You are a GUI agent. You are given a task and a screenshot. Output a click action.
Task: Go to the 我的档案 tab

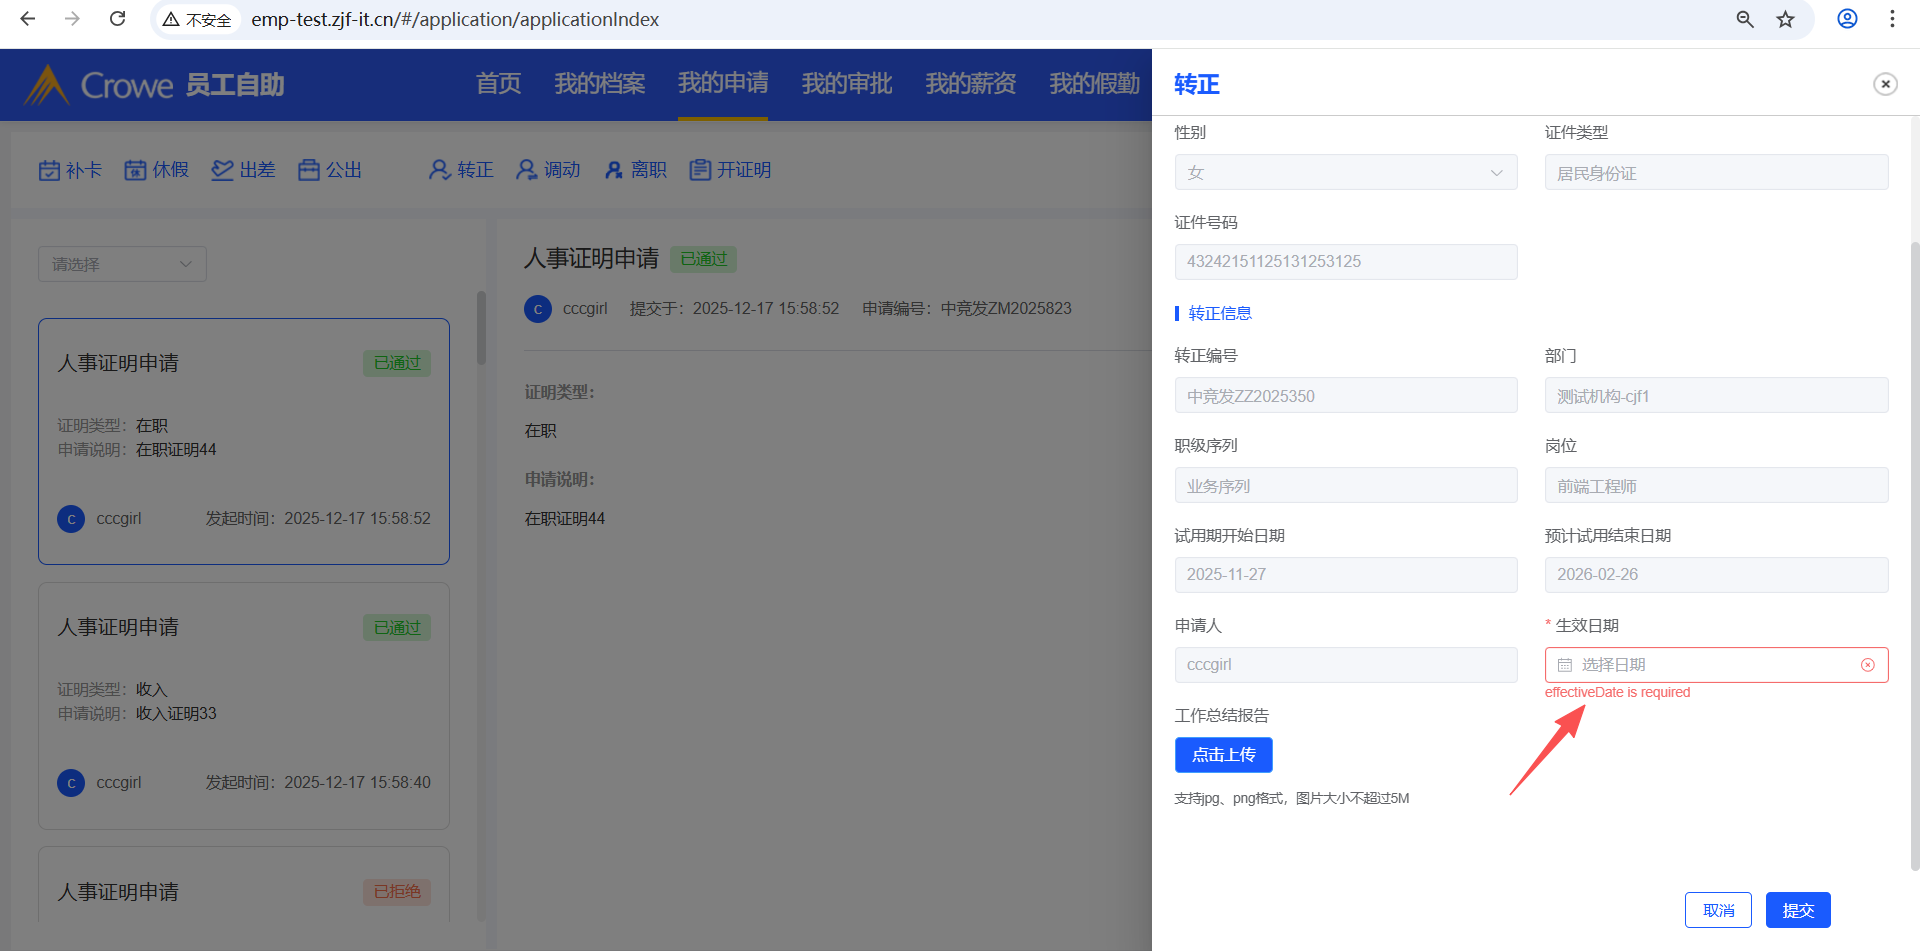pyautogui.click(x=600, y=84)
